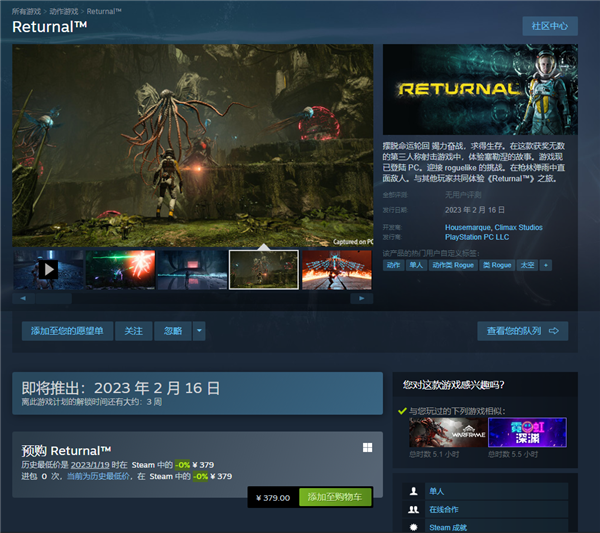Click the Steam achievements icon
This screenshot has width=600, height=533.
click(x=414, y=527)
